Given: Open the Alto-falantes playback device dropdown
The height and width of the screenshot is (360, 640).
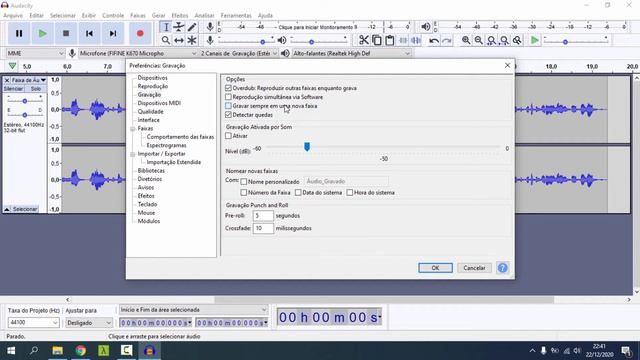Looking at the screenshot, I should (351, 53).
